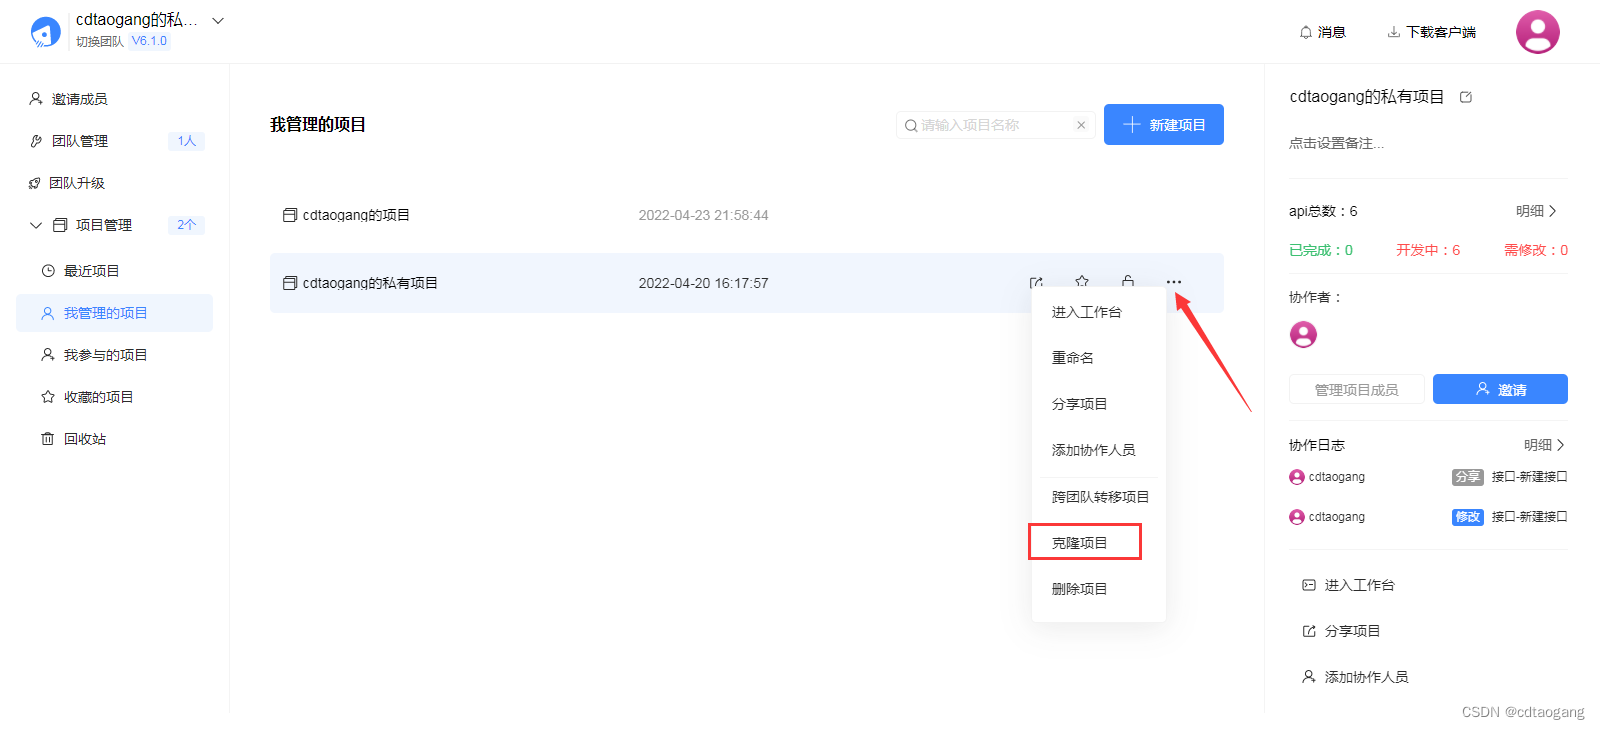Clear the search field with x icon
This screenshot has width=1600, height=729.
pyautogui.click(x=1081, y=125)
